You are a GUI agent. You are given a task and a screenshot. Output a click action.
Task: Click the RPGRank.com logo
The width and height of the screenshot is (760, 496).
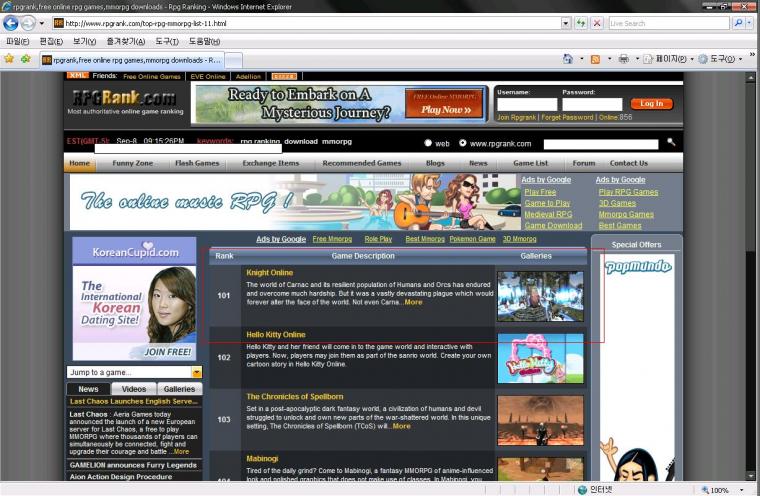pos(124,98)
